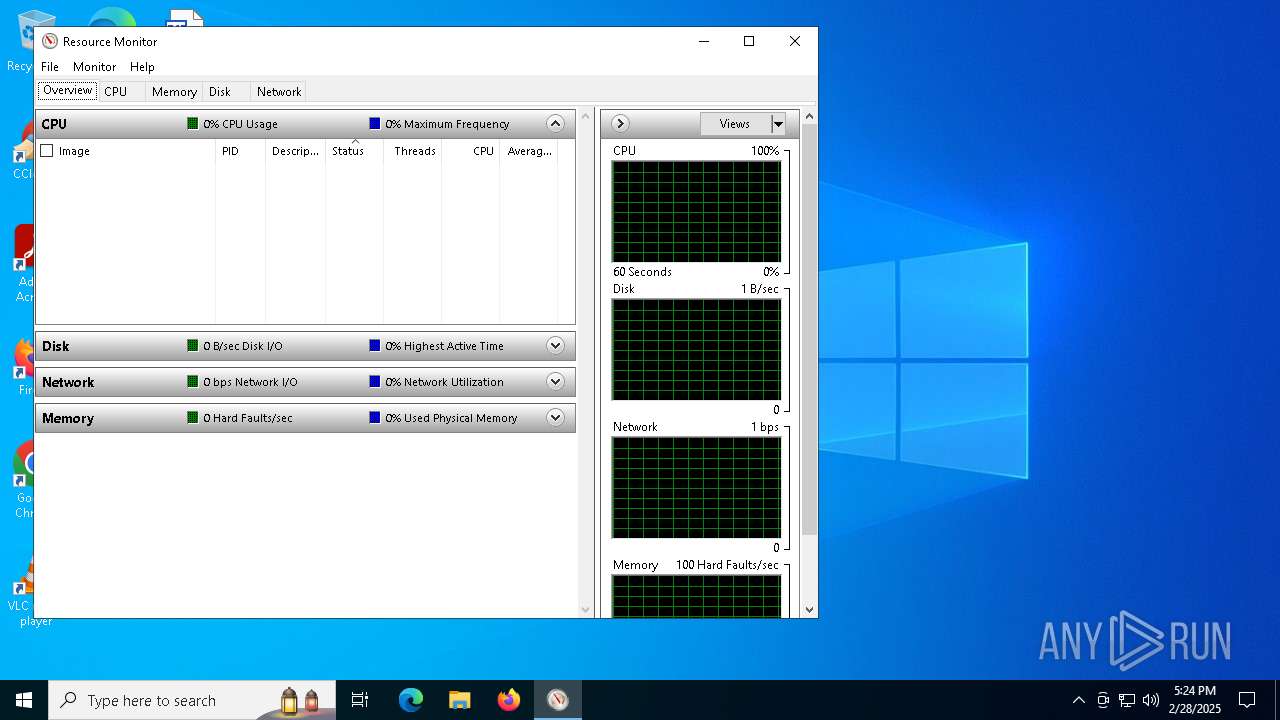Switch to the Memory tab
The image size is (1280, 720).
point(174,91)
